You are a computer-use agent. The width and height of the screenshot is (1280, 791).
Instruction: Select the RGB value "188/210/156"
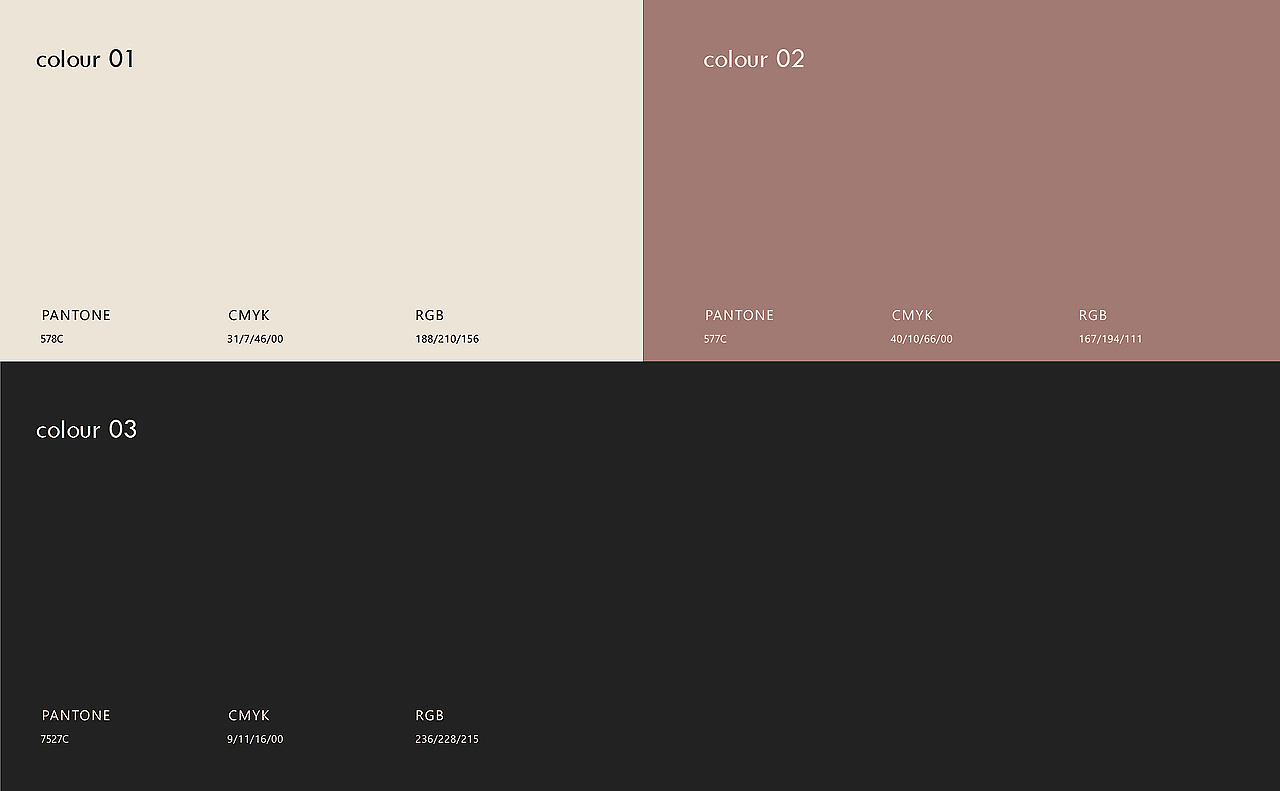447,339
